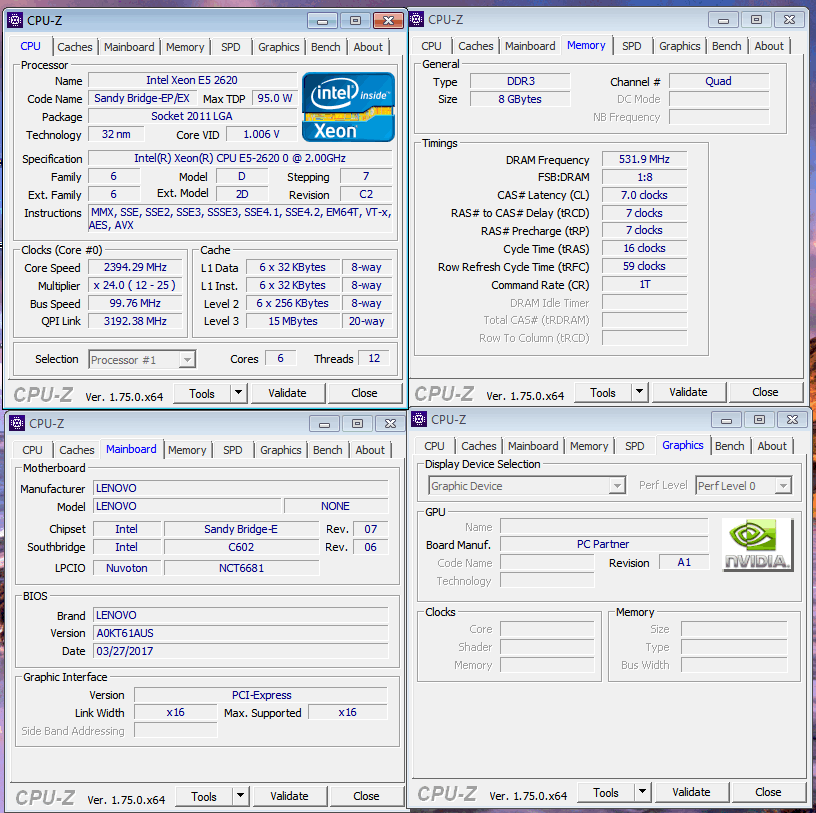Click the Command Rate value 1T
Screen dimensions: 816x813
point(644,284)
